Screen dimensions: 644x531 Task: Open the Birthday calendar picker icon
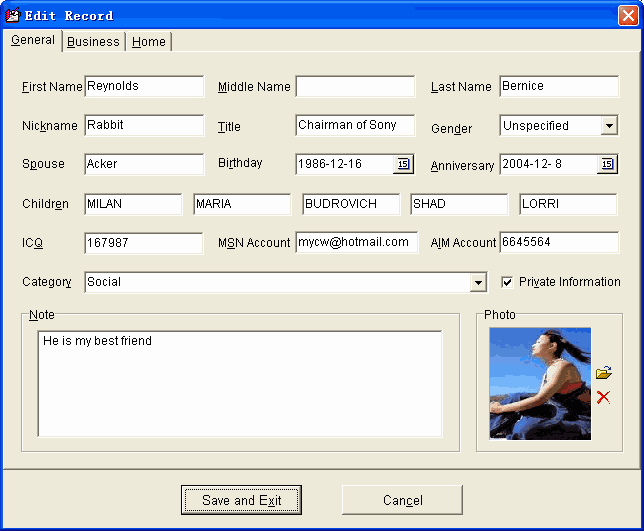pos(403,164)
